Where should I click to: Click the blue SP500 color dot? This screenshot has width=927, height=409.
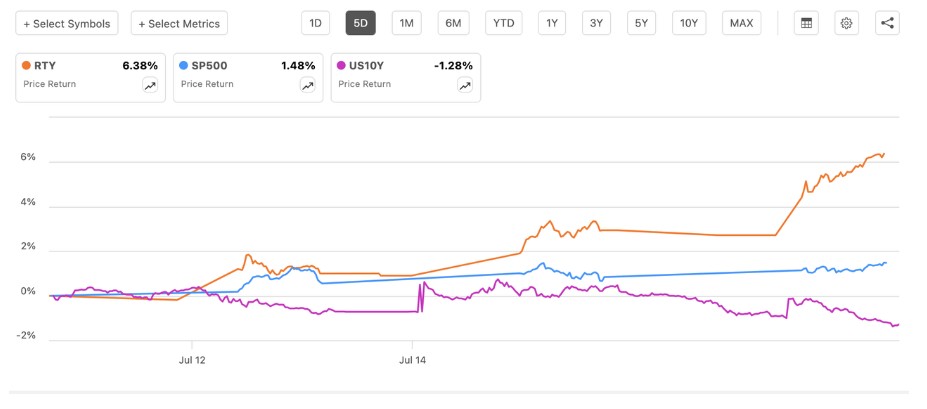[x=184, y=66]
